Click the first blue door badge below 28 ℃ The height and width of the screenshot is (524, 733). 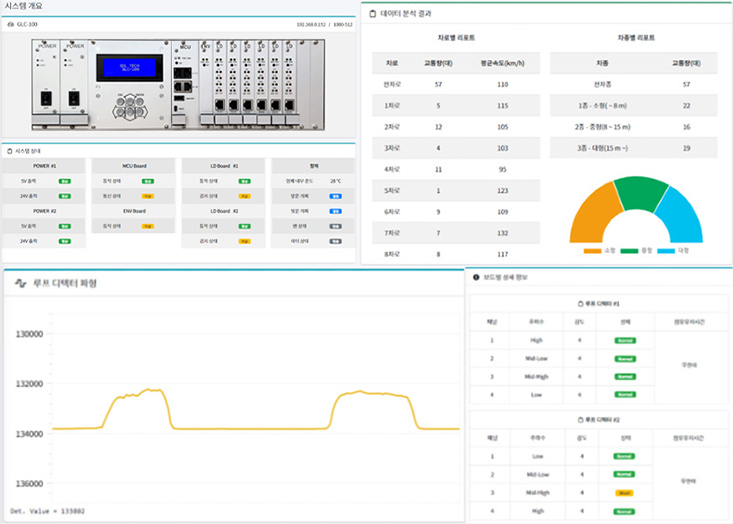[x=336, y=196]
